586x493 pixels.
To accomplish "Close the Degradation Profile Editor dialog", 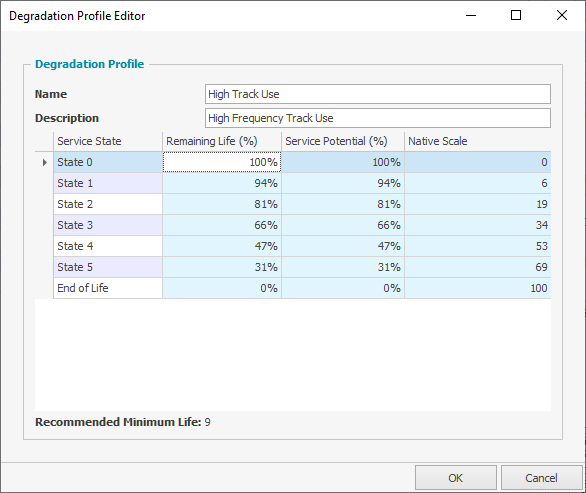I will point(562,15).
